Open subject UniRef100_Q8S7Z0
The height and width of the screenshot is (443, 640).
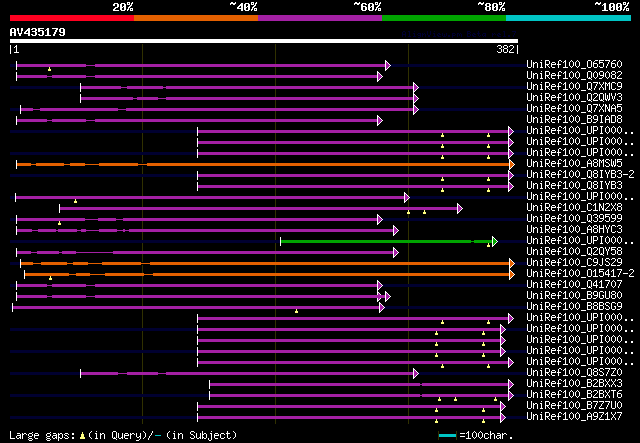coord(574,373)
